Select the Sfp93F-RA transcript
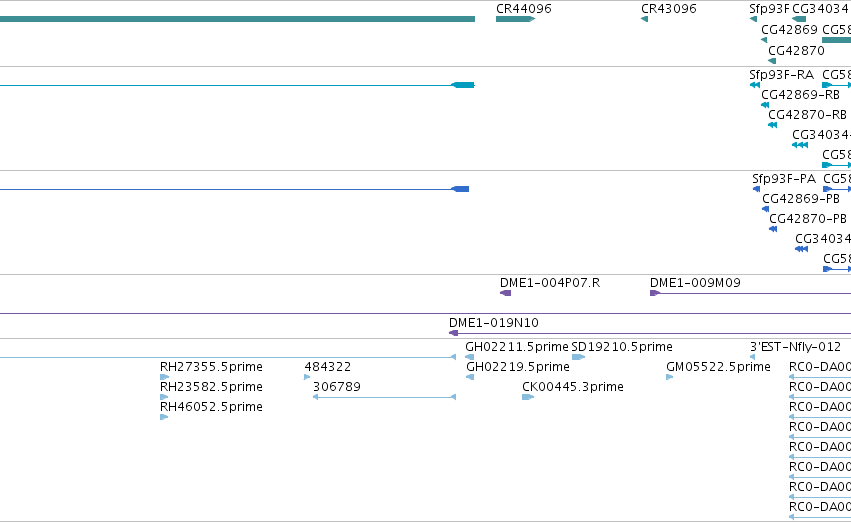 (x=754, y=85)
